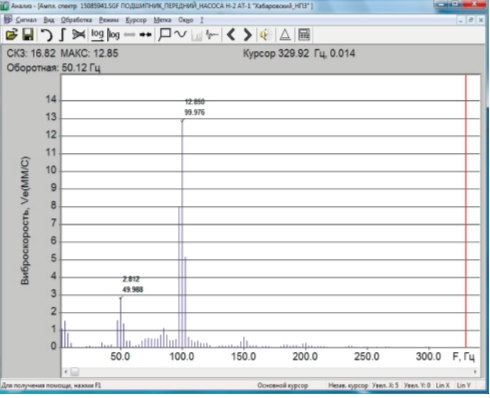Click the compress arrows pointing inward icon

click(145, 35)
